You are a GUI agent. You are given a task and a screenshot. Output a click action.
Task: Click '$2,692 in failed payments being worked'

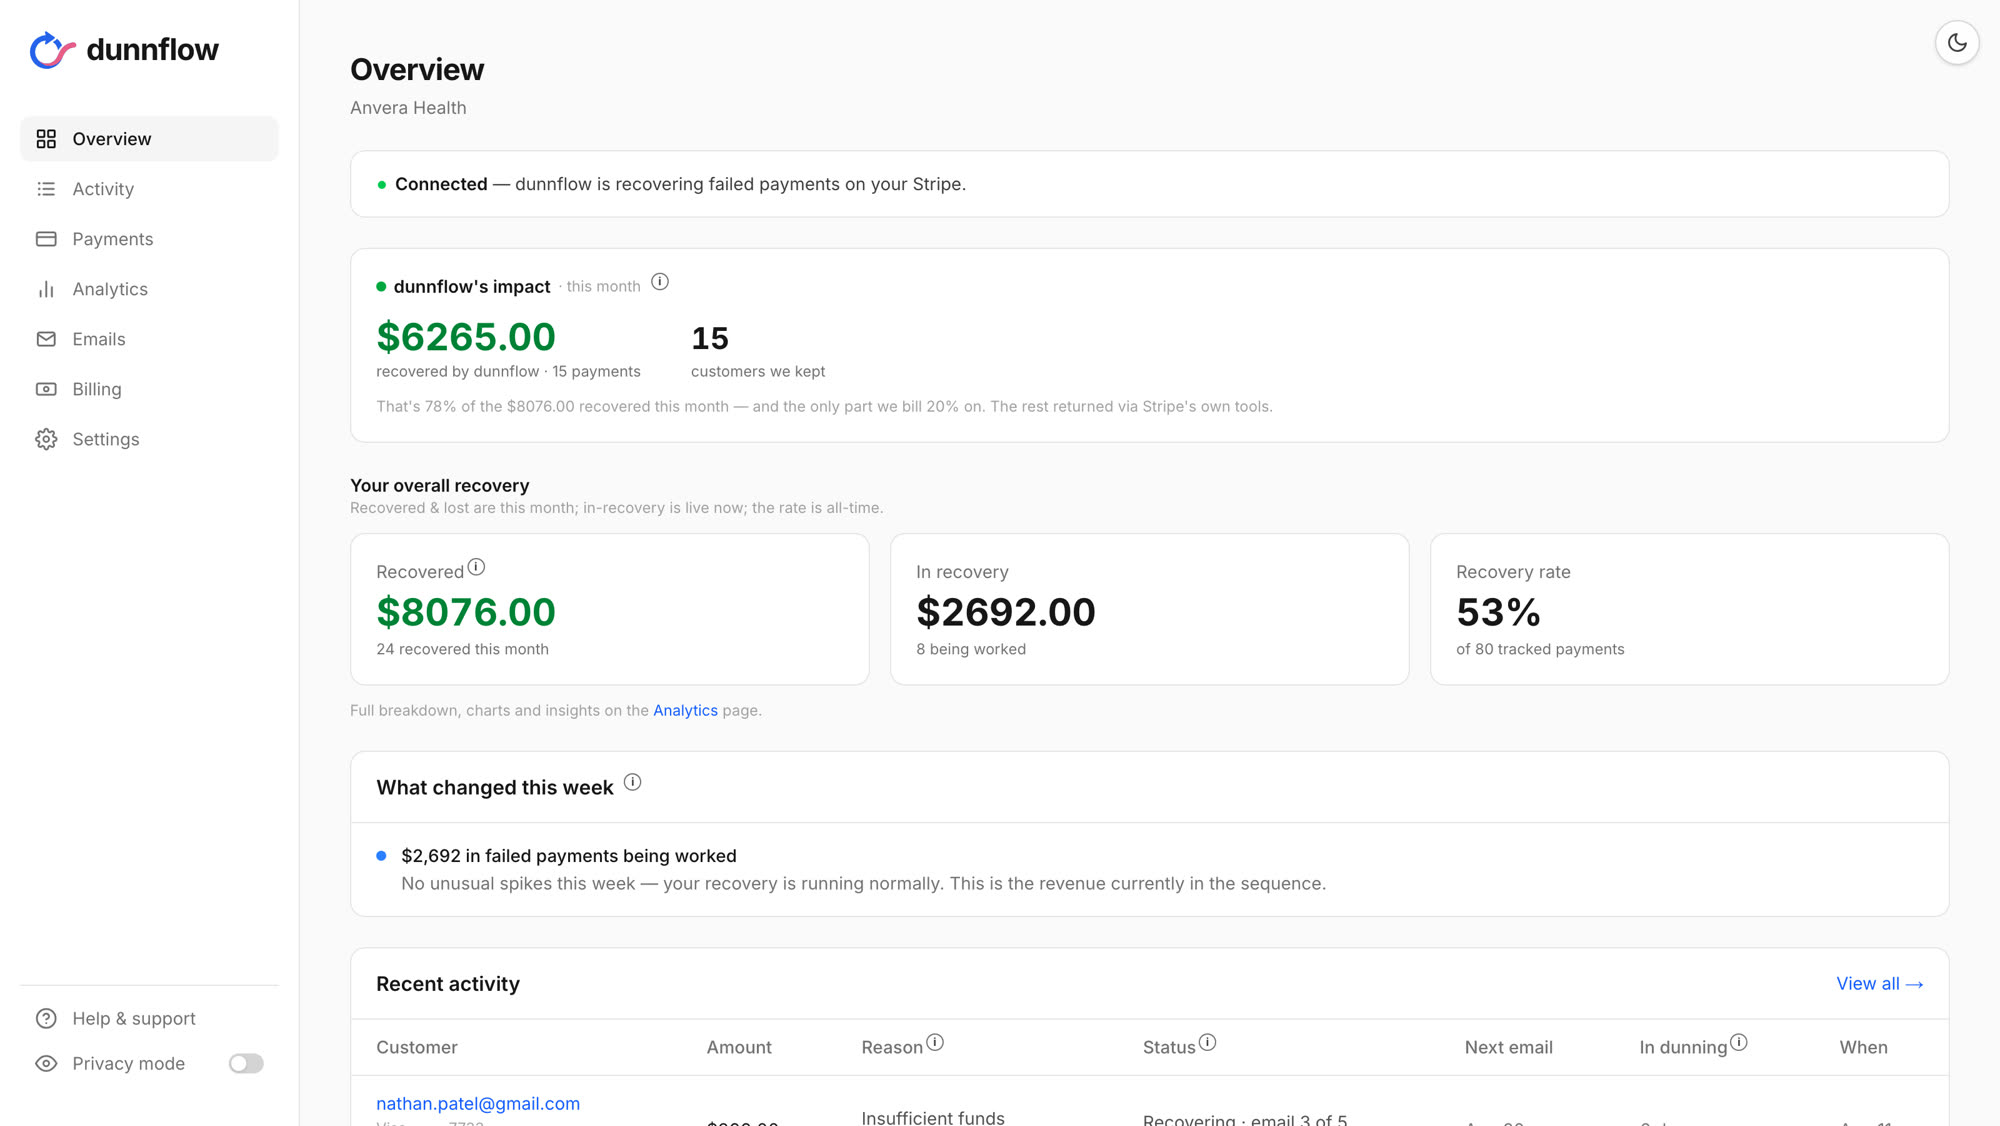coord(569,856)
